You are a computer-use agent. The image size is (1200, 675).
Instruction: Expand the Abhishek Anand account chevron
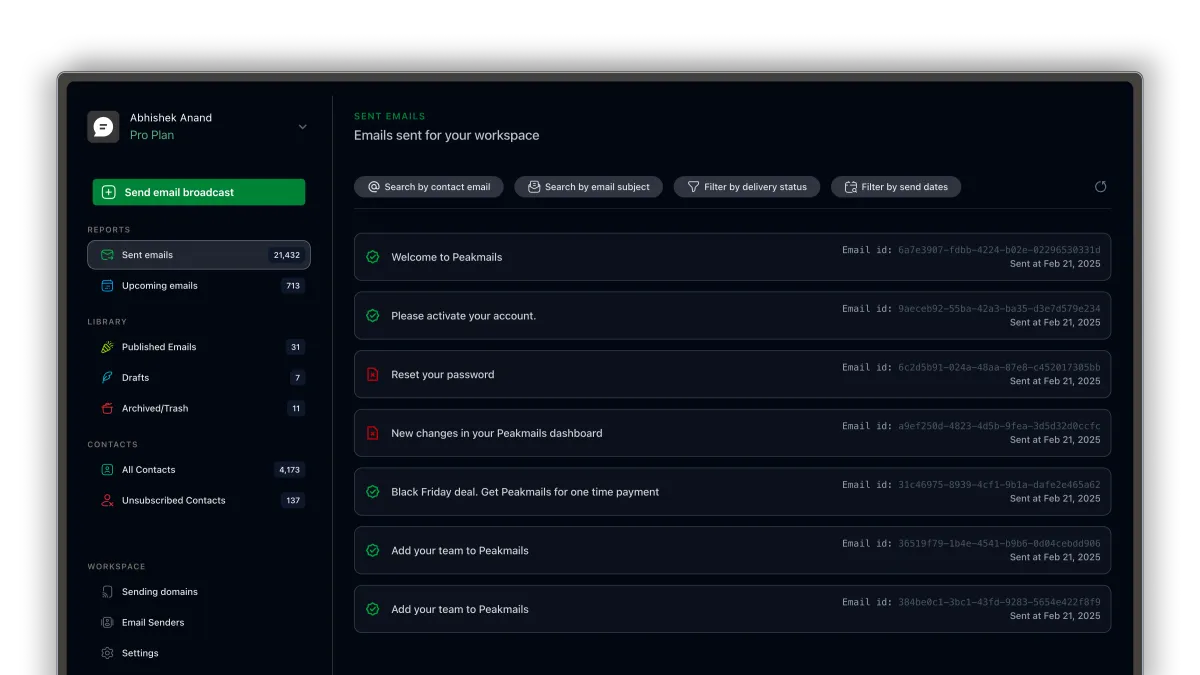[x=302, y=127]
